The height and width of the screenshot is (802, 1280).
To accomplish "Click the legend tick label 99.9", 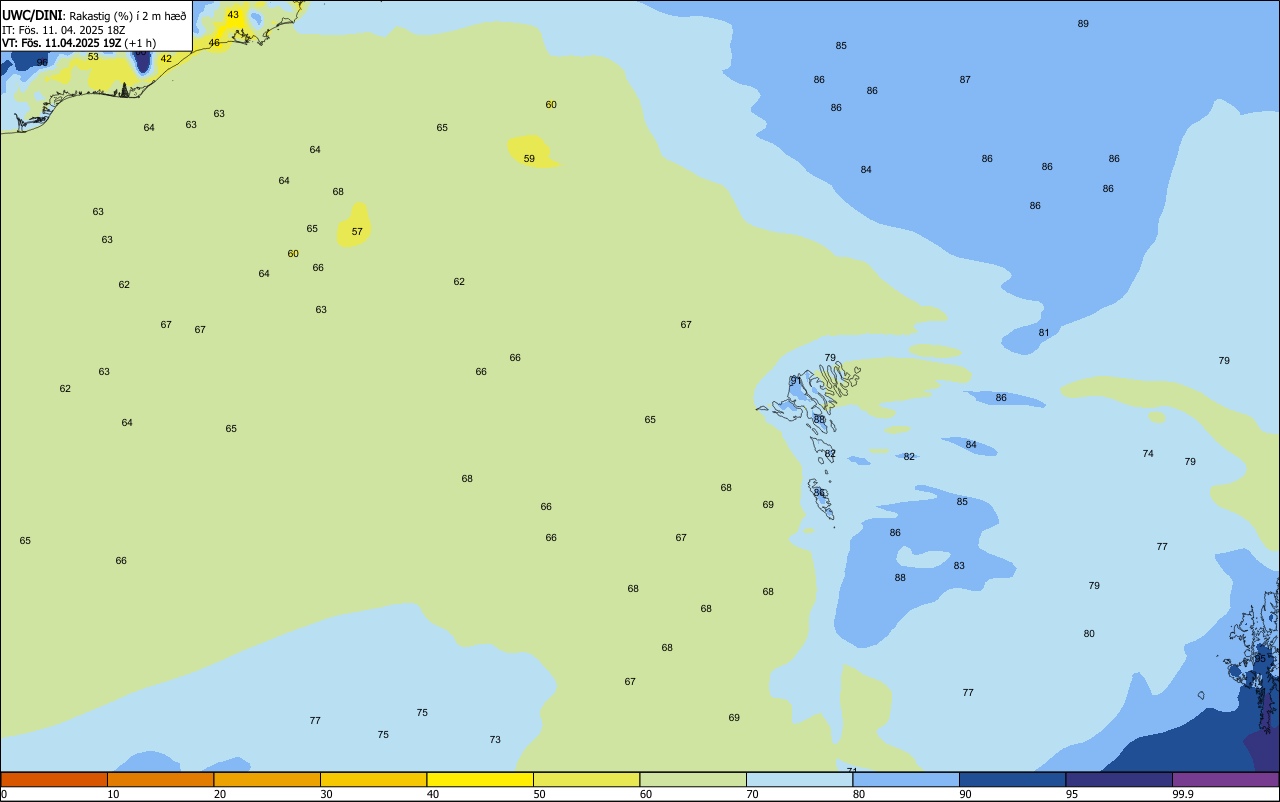I will pos(1182,794).
